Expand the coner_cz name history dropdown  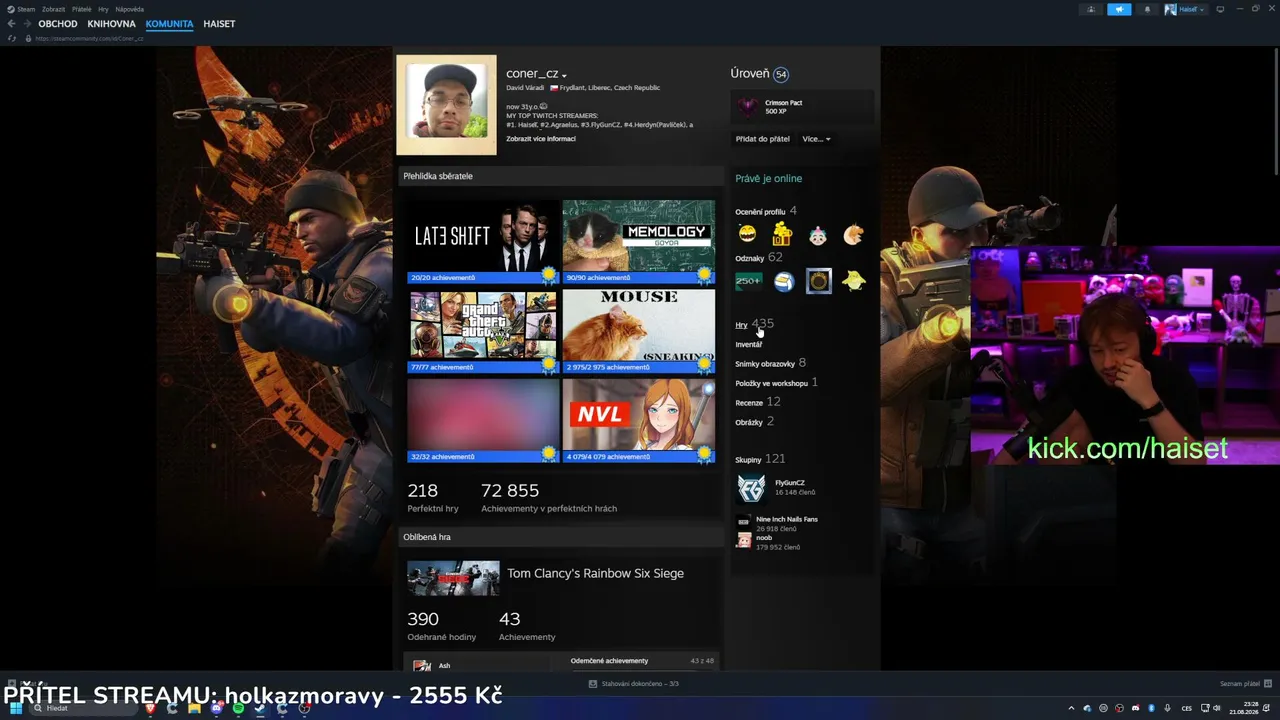564,76
